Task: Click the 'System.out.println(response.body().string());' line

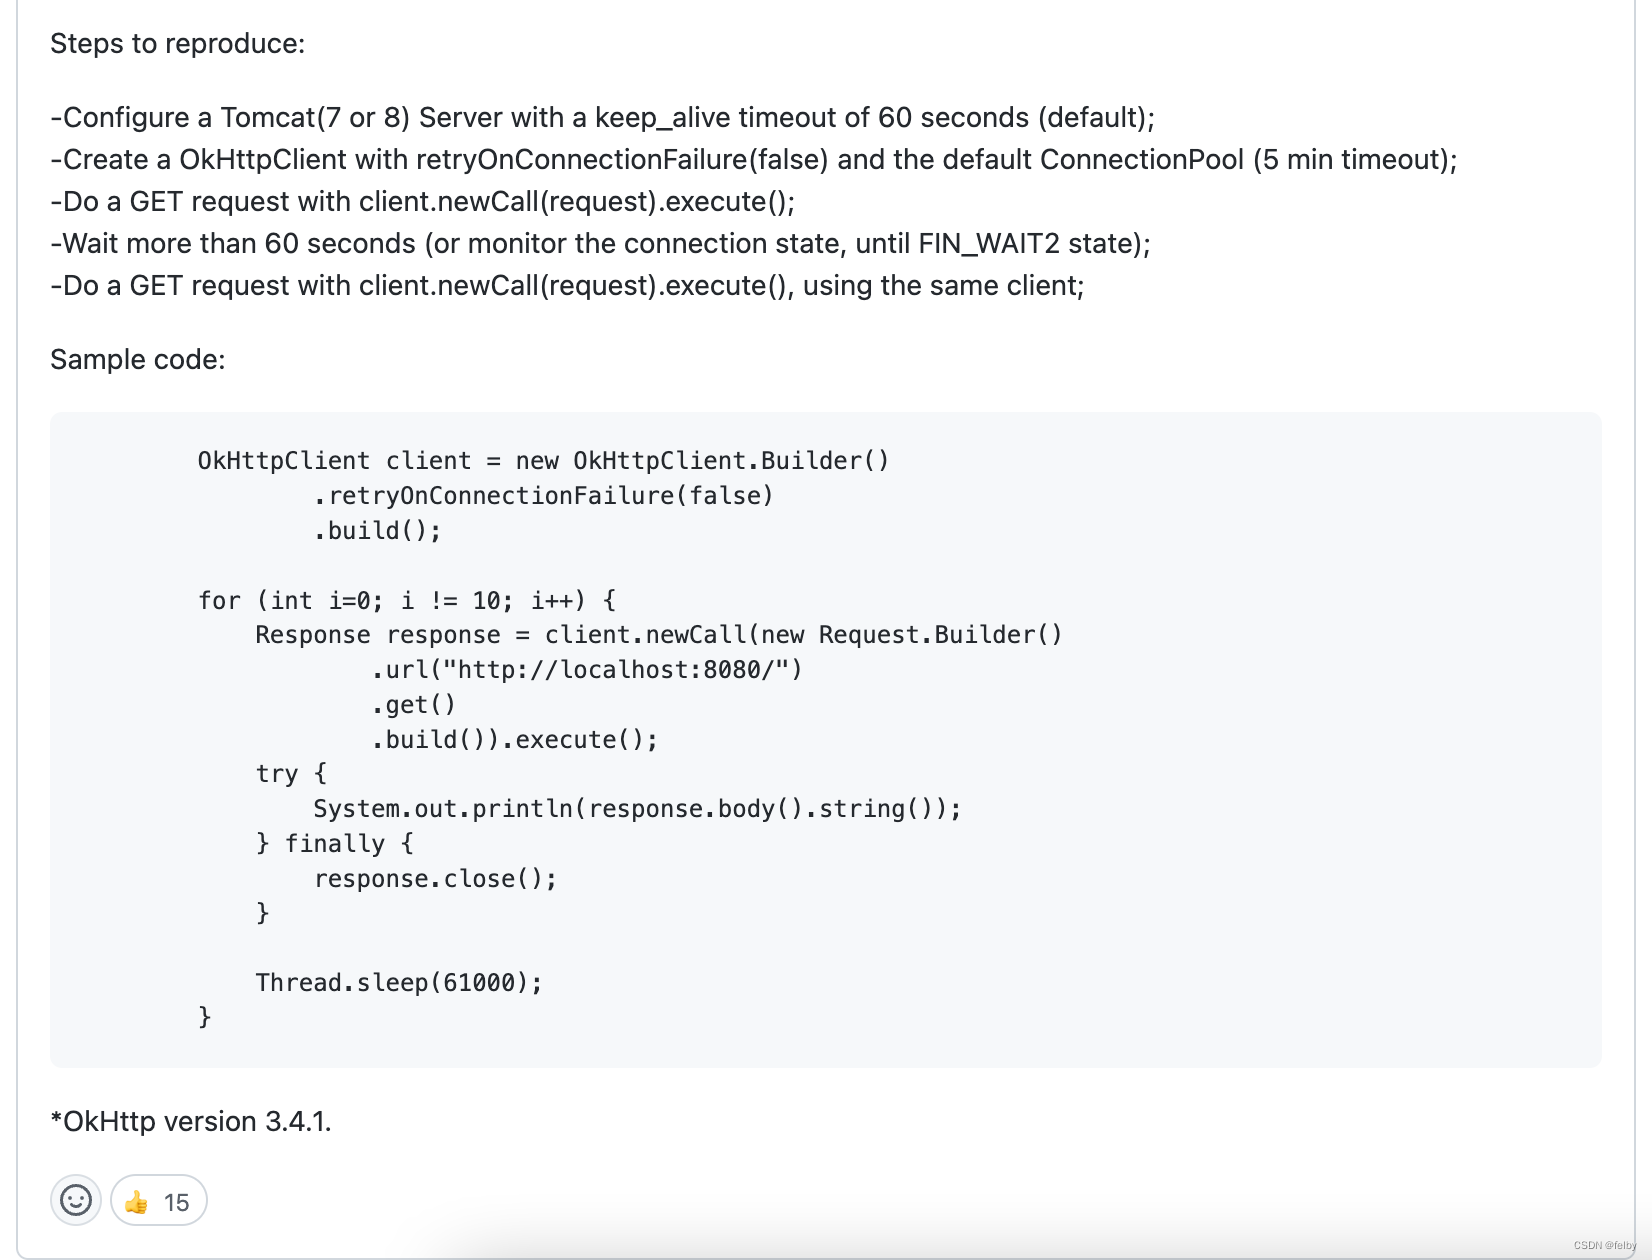Action: 637,809
